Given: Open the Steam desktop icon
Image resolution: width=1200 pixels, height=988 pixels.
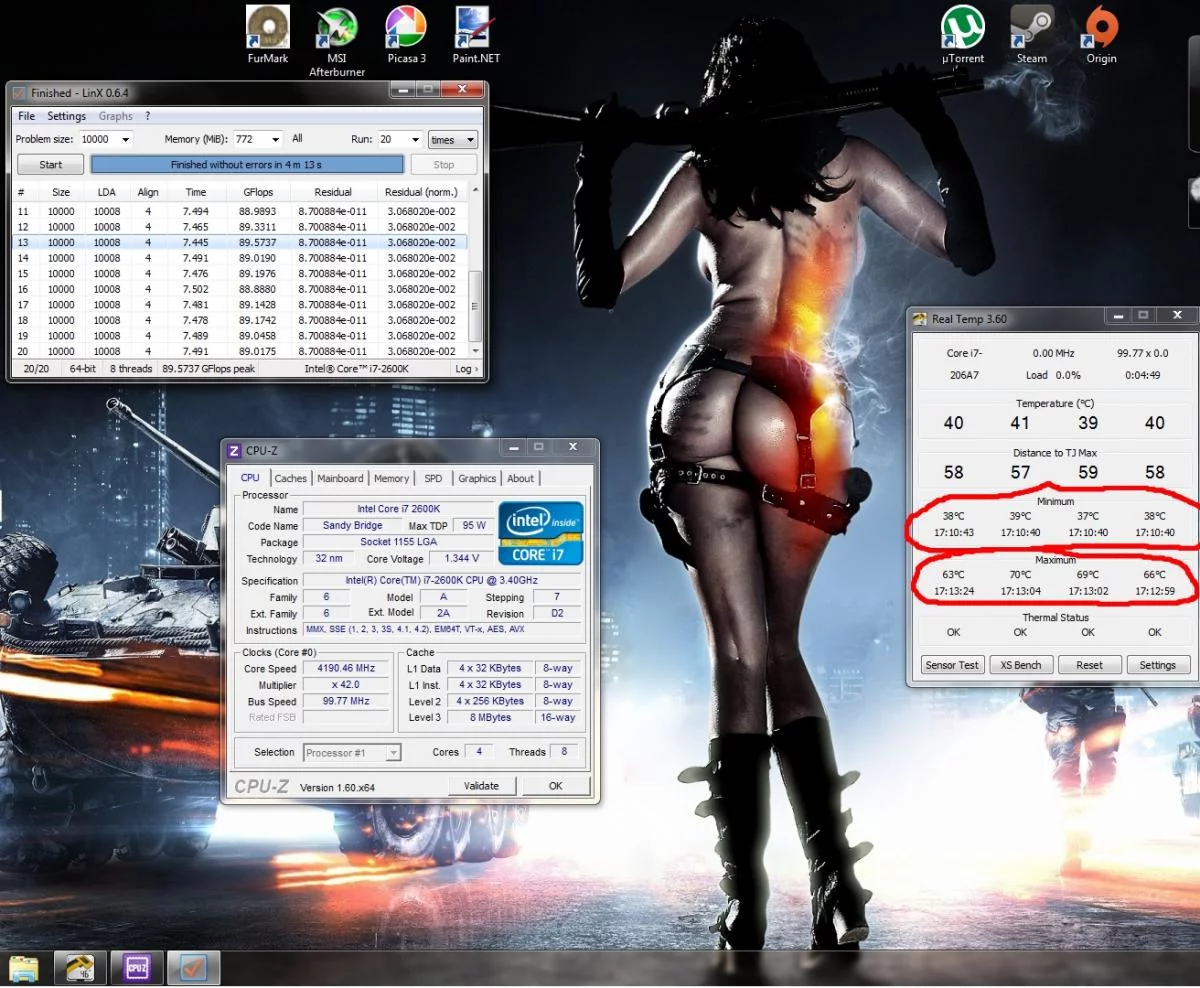Looking at the screenshot, I should [1031, 28].
